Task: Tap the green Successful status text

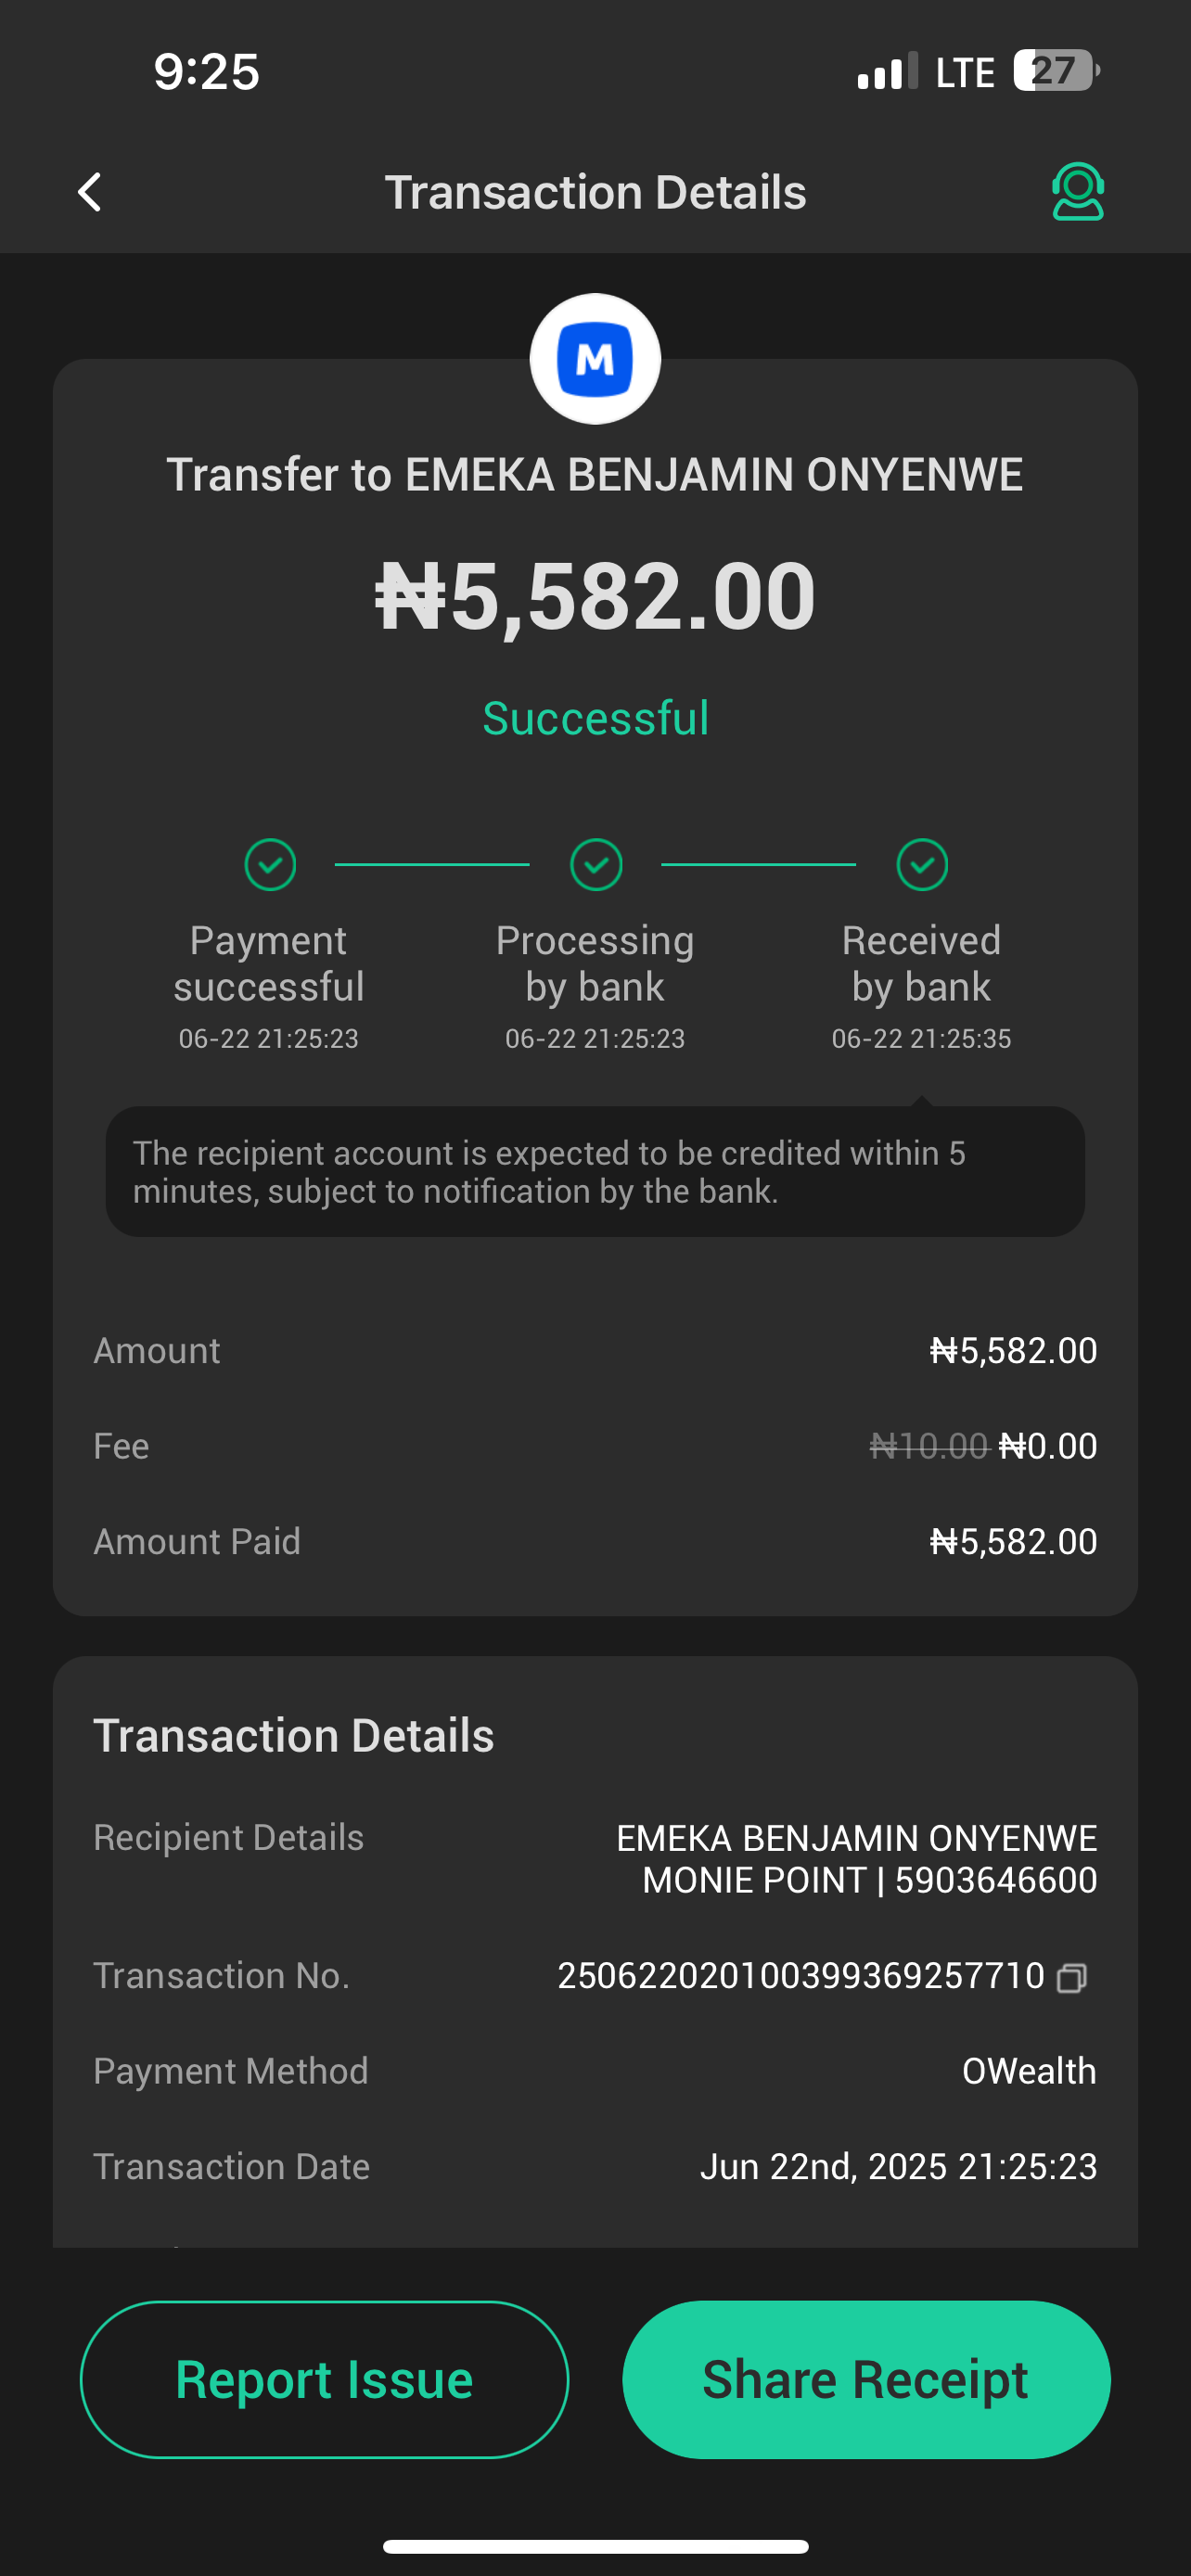Action: [595, 718]
